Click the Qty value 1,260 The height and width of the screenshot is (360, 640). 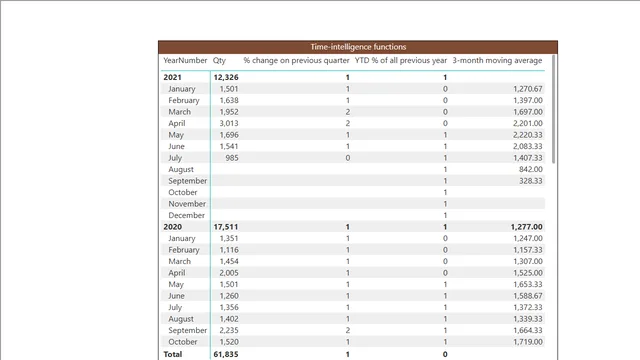click(229, 296)
